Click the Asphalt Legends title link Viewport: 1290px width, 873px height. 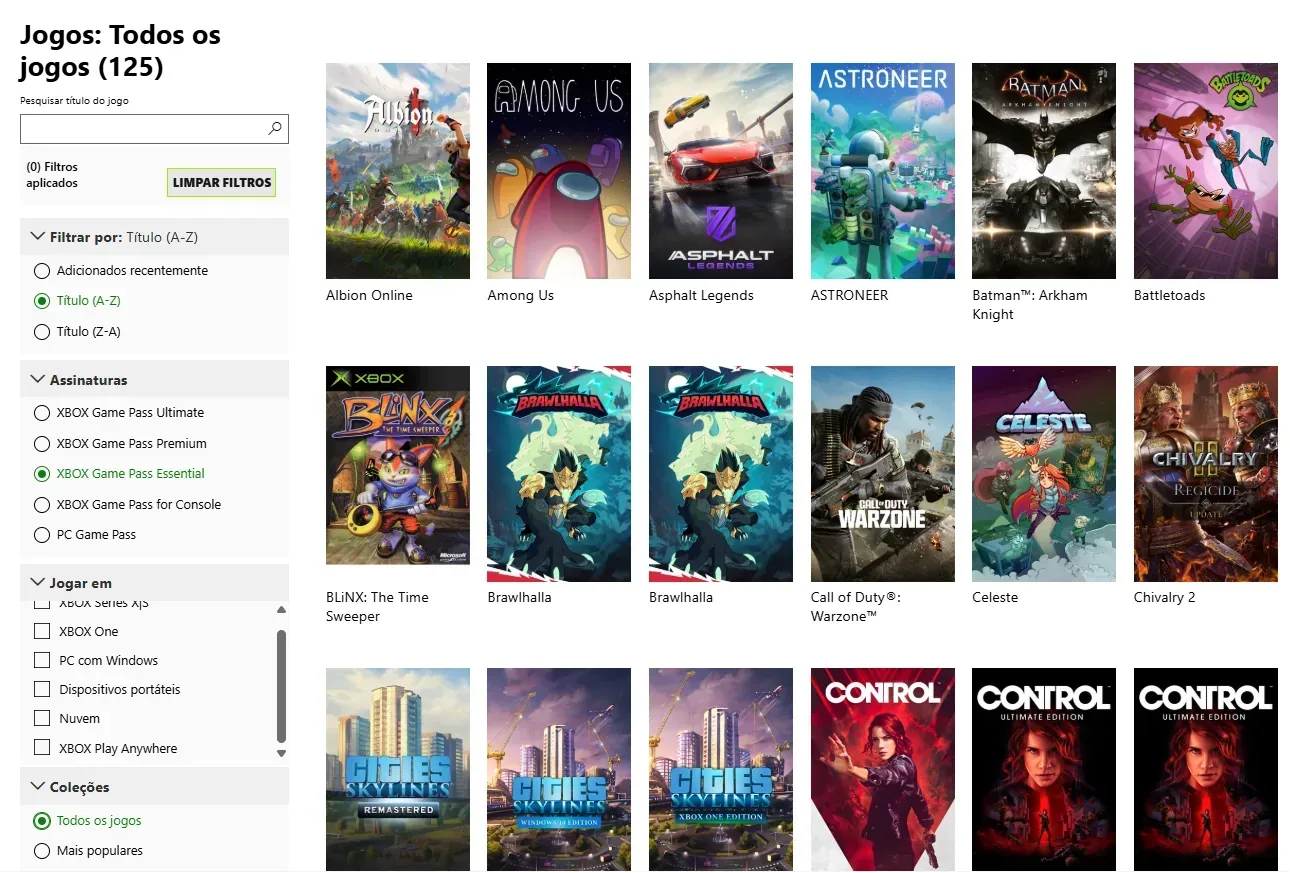(701, 295)
